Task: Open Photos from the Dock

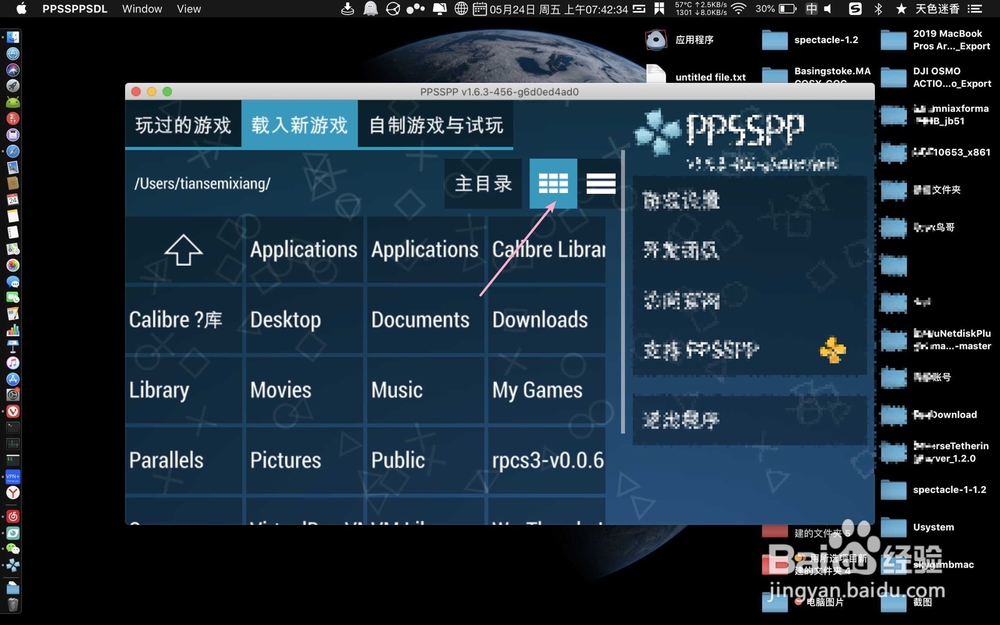Action: coord(13,265)
